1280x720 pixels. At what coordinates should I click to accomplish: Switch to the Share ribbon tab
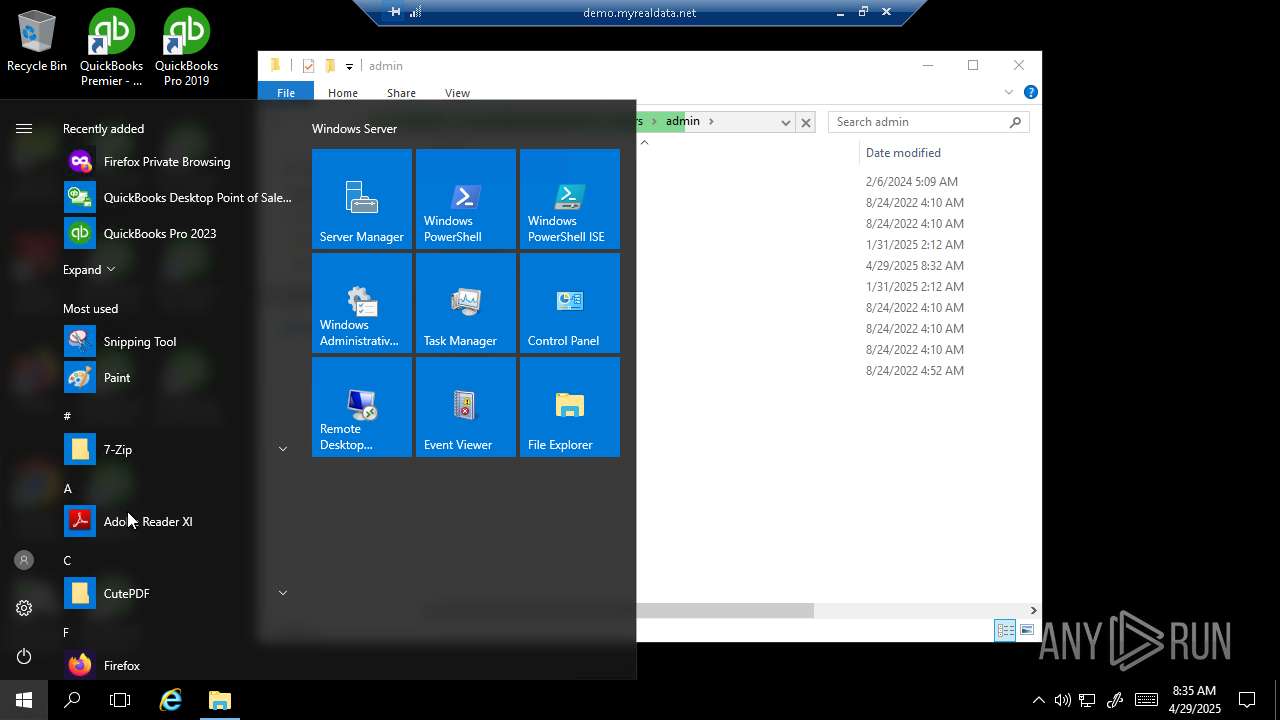click(401, 93)
